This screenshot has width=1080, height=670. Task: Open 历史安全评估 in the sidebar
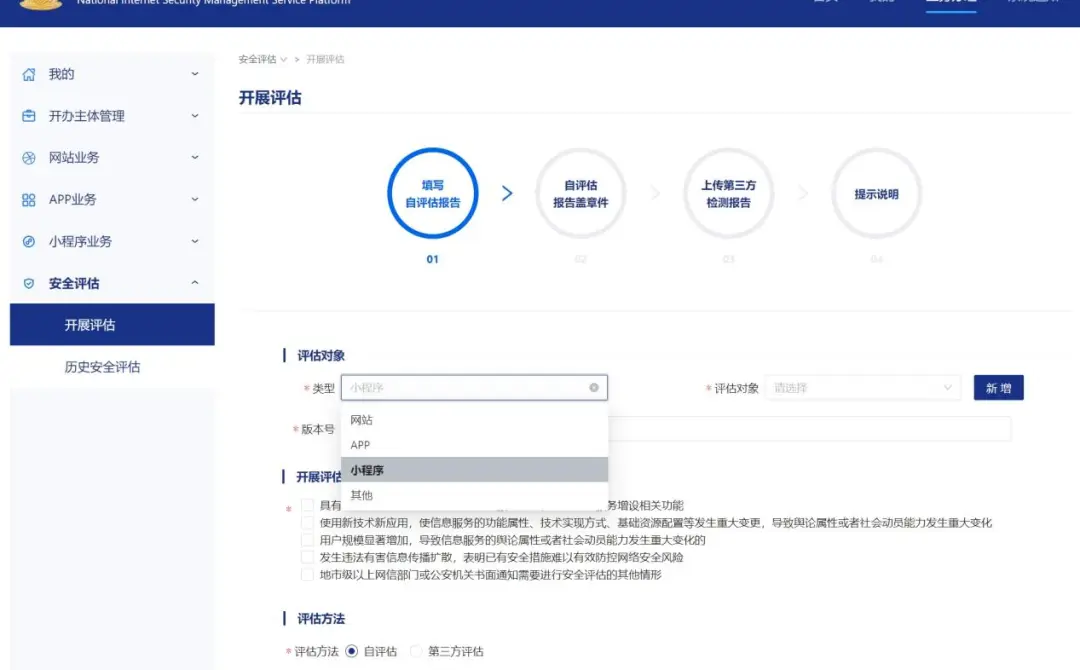[x=102, y=367]
